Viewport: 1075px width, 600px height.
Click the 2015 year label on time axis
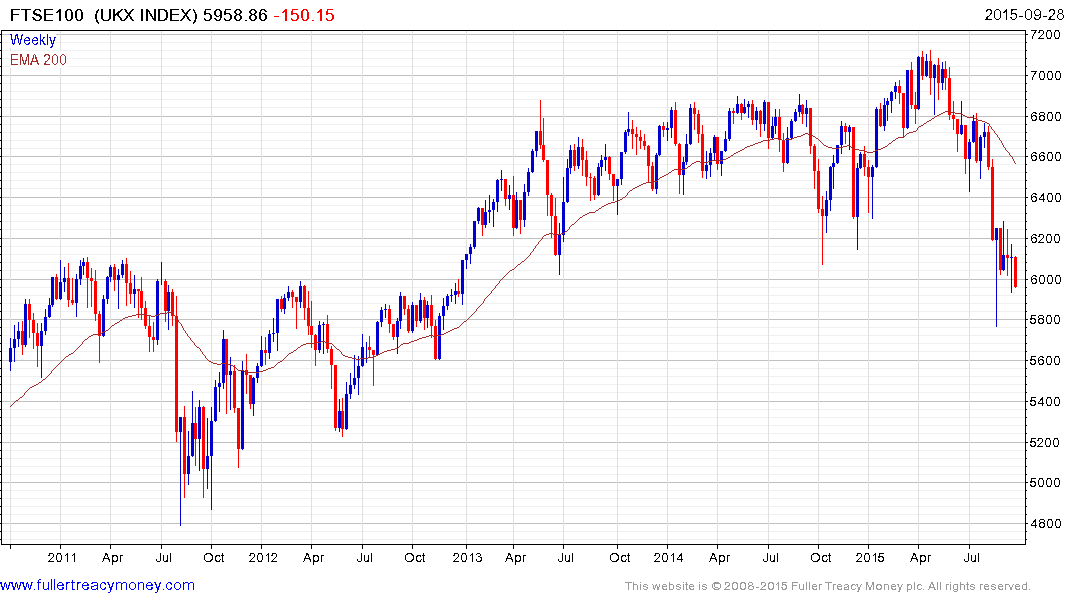pyautogui.click(x=870, y=557)
